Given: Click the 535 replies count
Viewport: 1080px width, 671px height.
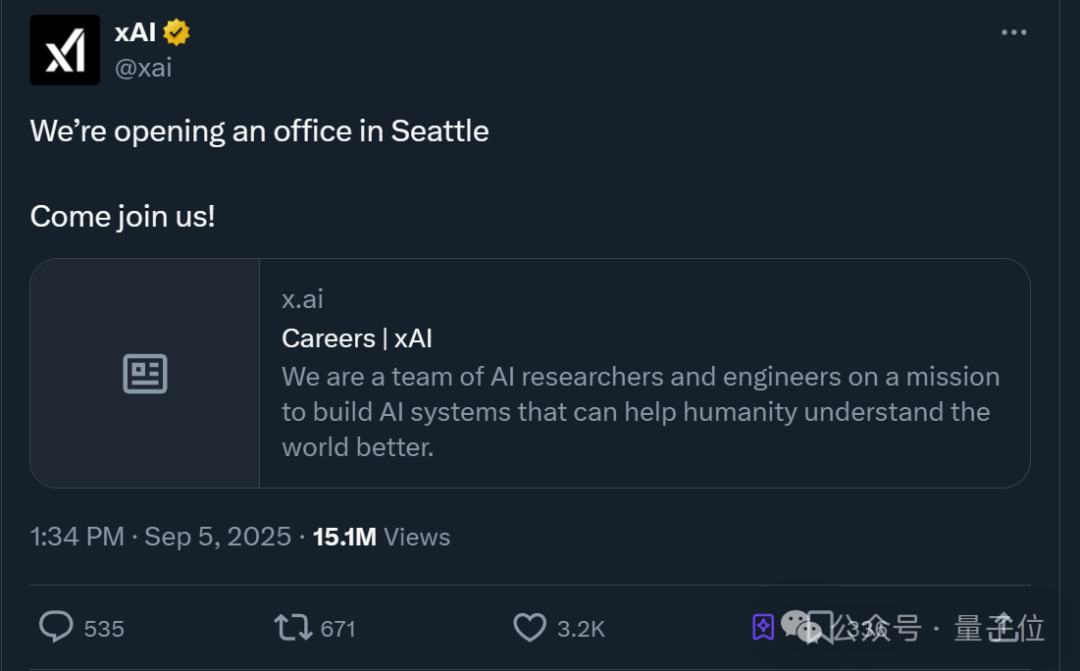Looking at the screenshot, I should click(104, 629).
